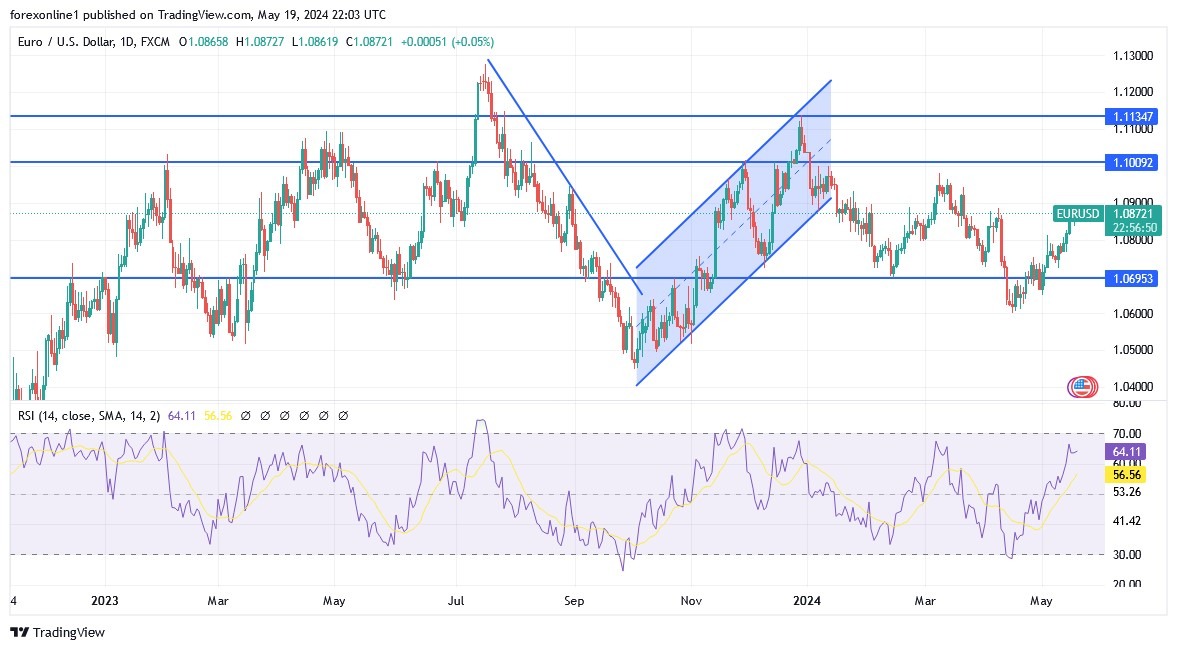Click the TradingView logo at bottom left

point(55,632)
